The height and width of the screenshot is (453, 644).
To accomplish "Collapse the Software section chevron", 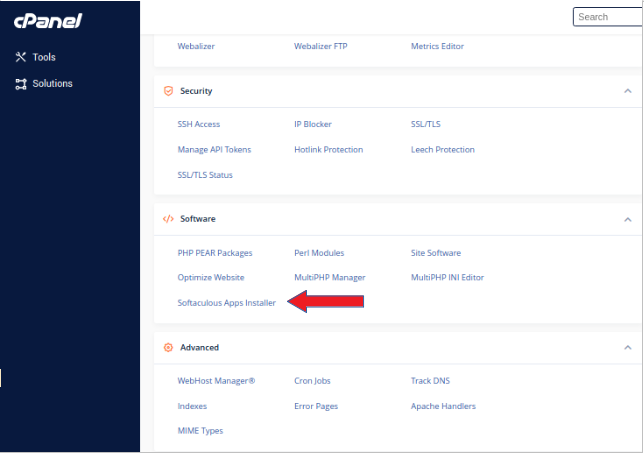I will pyautogui.click(x=628, y=219).
